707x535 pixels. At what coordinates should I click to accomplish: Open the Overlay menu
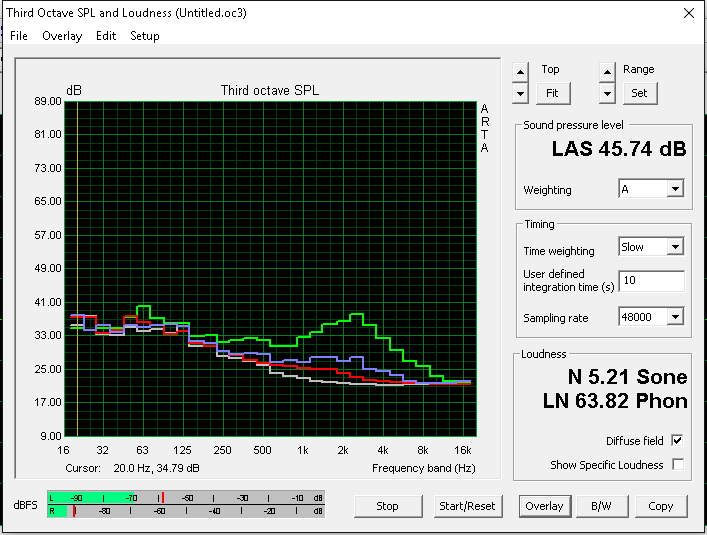click(62, 36)
